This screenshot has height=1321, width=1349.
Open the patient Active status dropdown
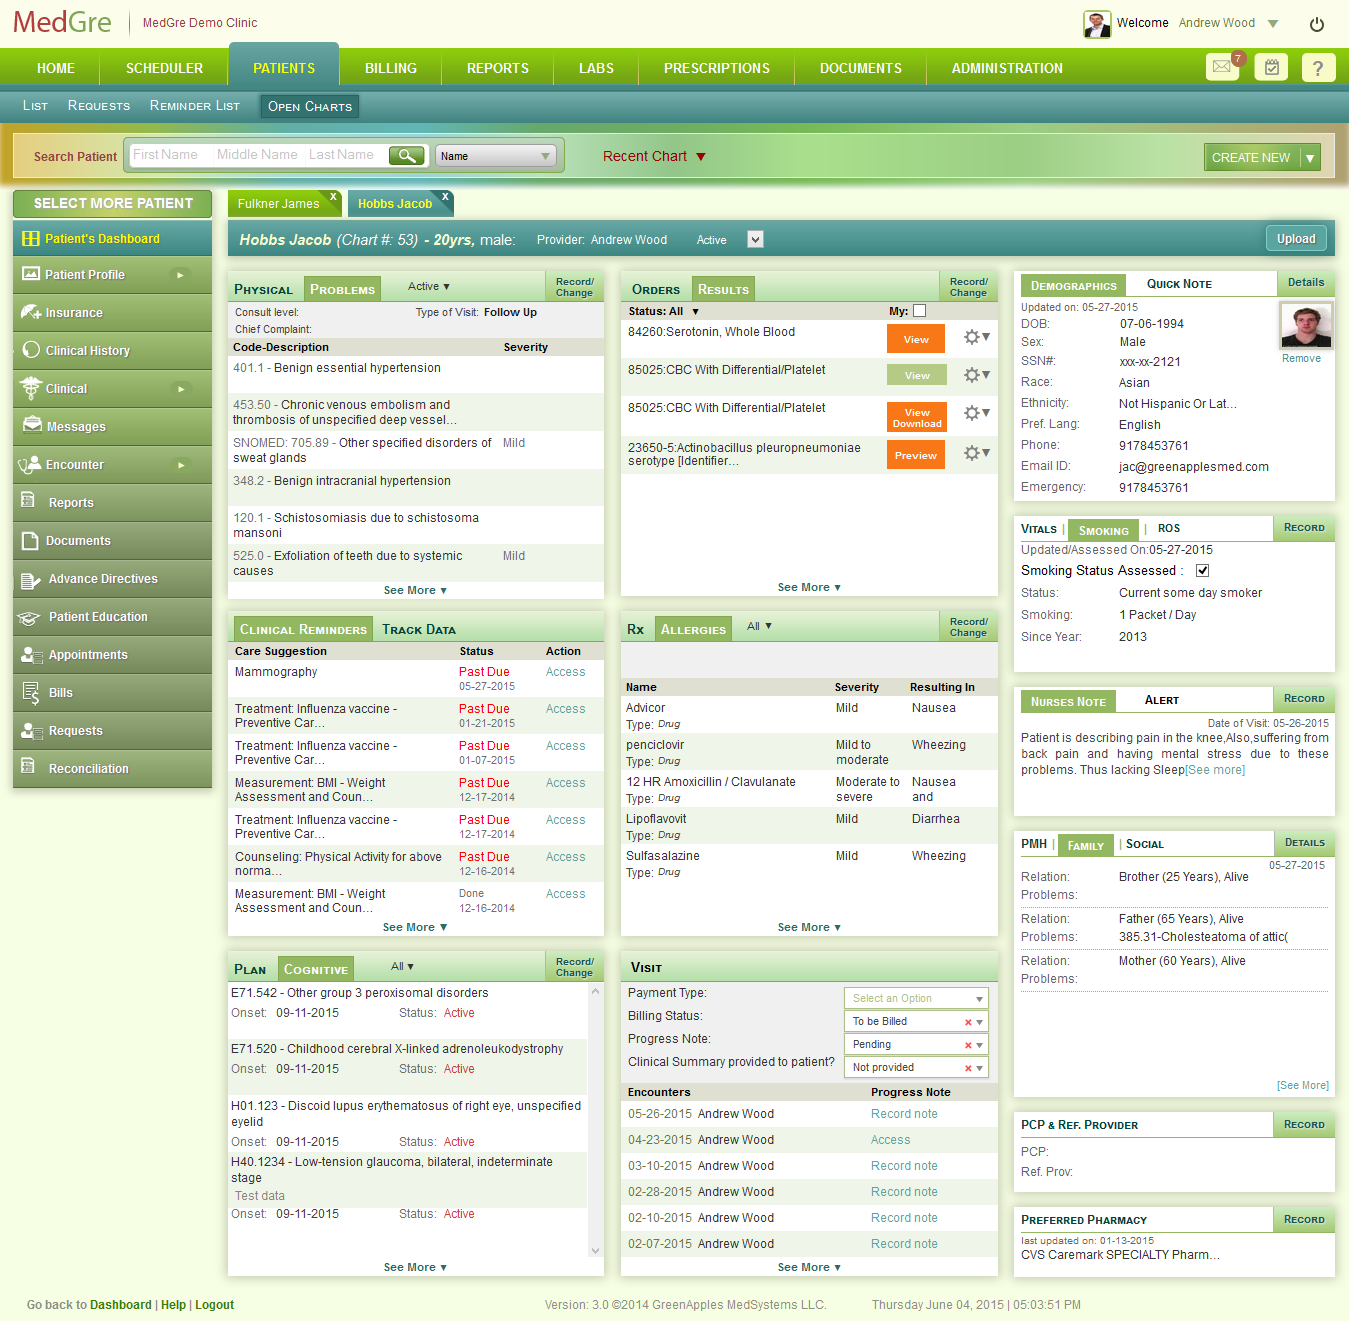point(755,239)
